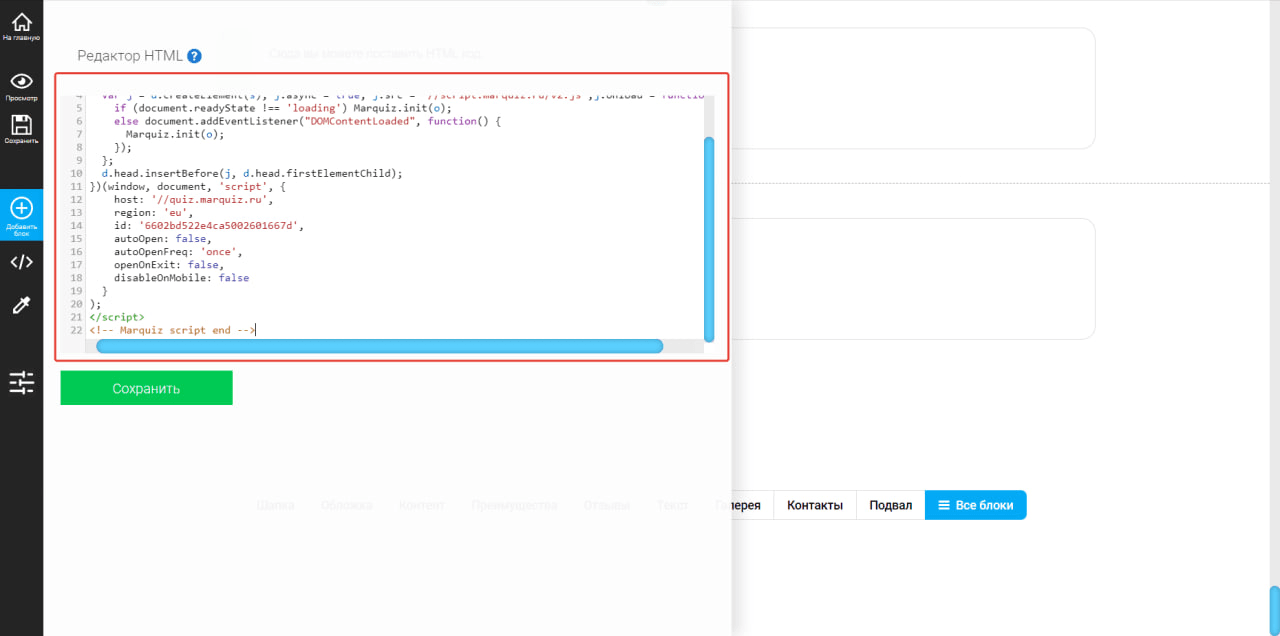This screenshot has height=636, width=1280.
Task: Click line number 11 in the gutter
Action: (x=76, y=187)
